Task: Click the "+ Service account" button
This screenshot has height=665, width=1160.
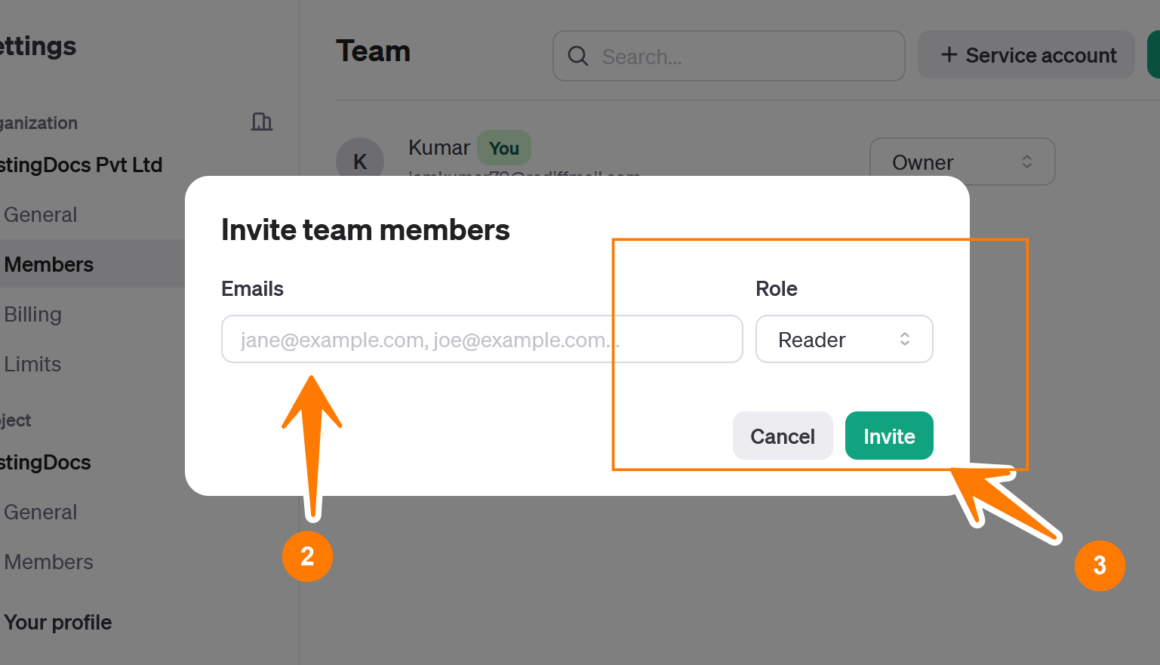Action: point(1027,56)
